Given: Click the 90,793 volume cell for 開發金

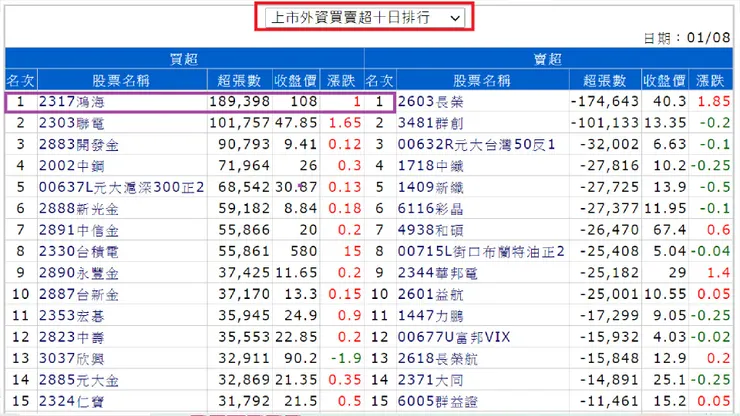Looking at the screenshot, I should coord(244,144).
